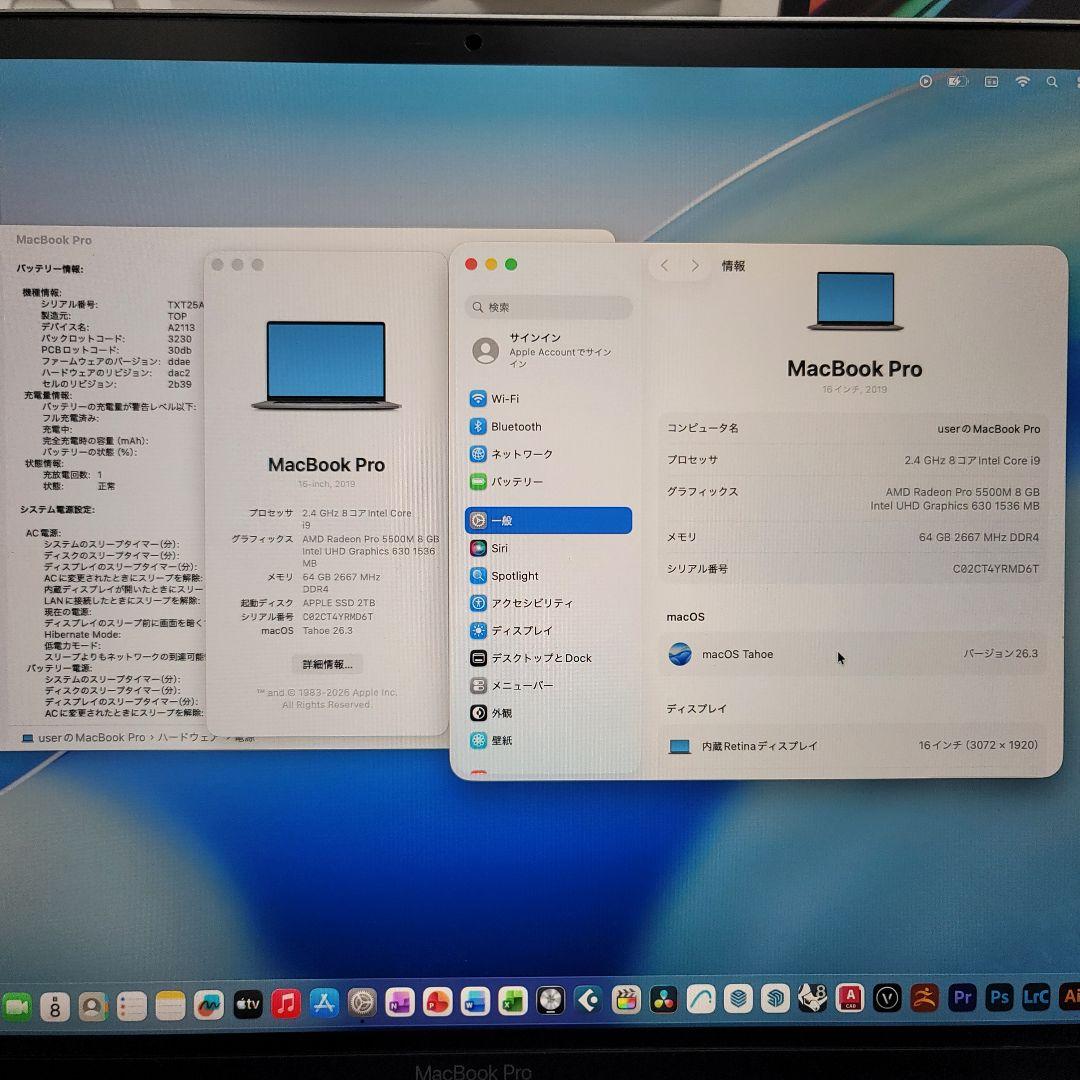Open the App Store dock icon
This screenshot has width=1080, height=1080.
click(324, 1004)
